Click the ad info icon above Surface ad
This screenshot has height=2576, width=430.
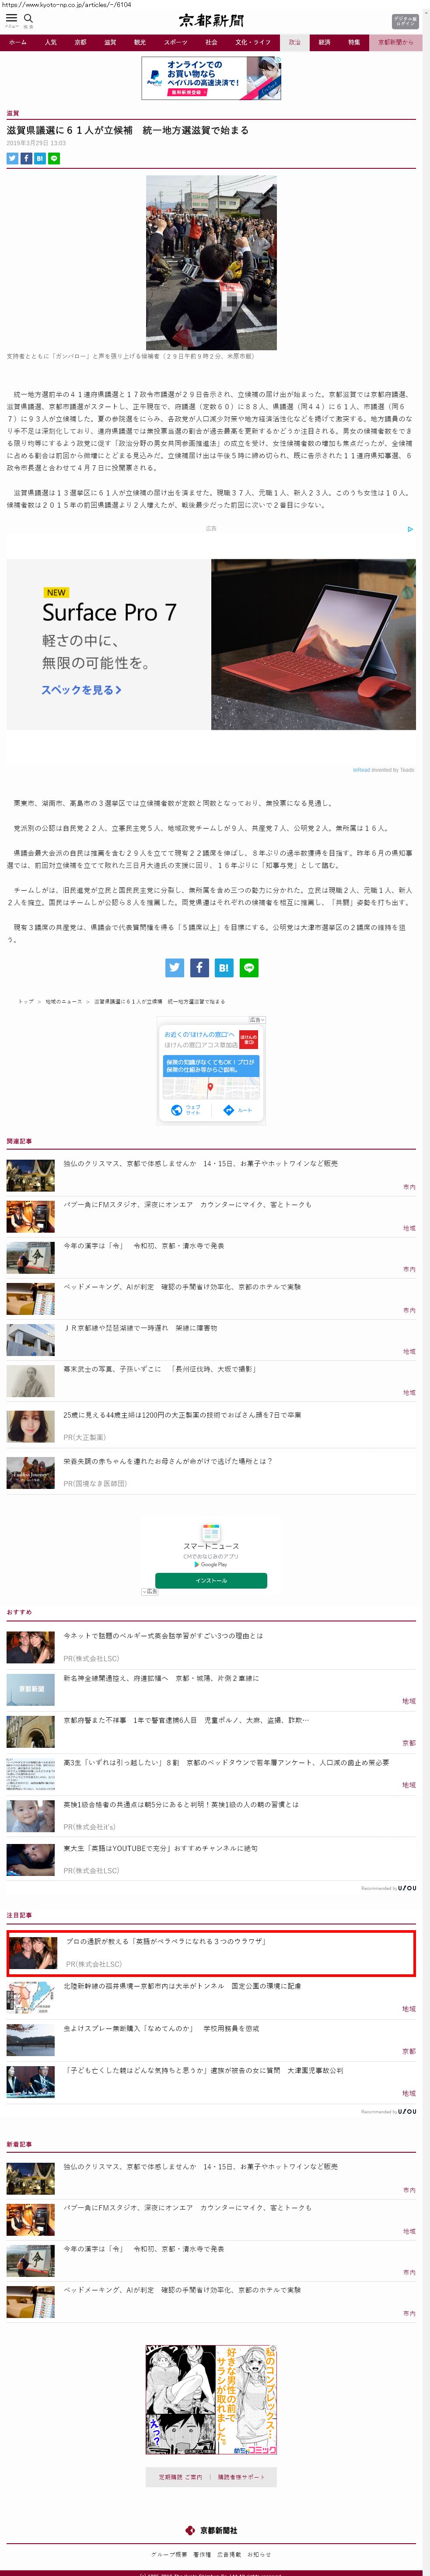(x=409, y=529)
